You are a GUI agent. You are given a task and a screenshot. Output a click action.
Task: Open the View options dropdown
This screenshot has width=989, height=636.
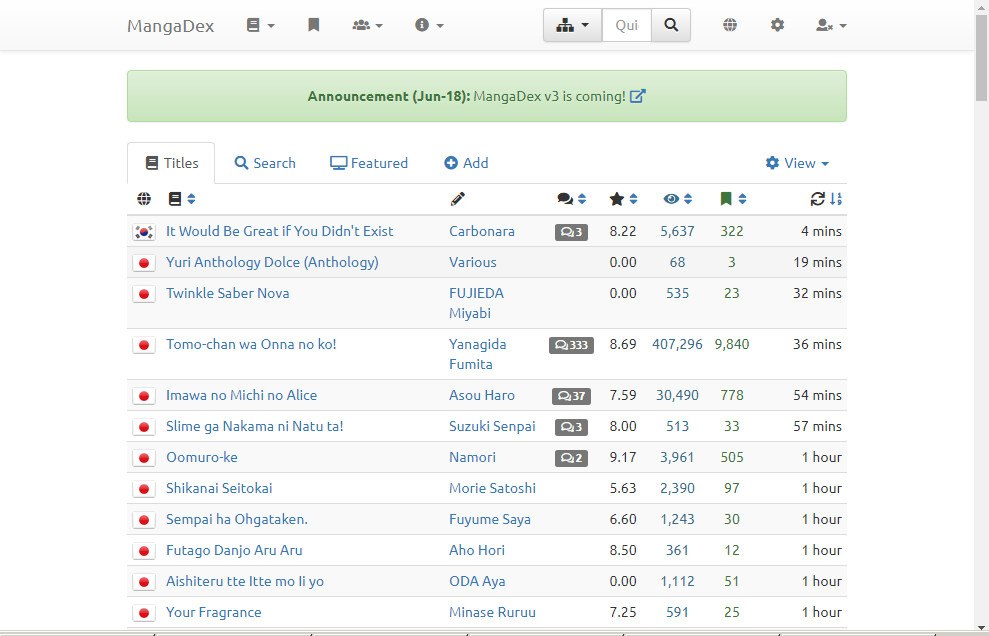point(797,163)
